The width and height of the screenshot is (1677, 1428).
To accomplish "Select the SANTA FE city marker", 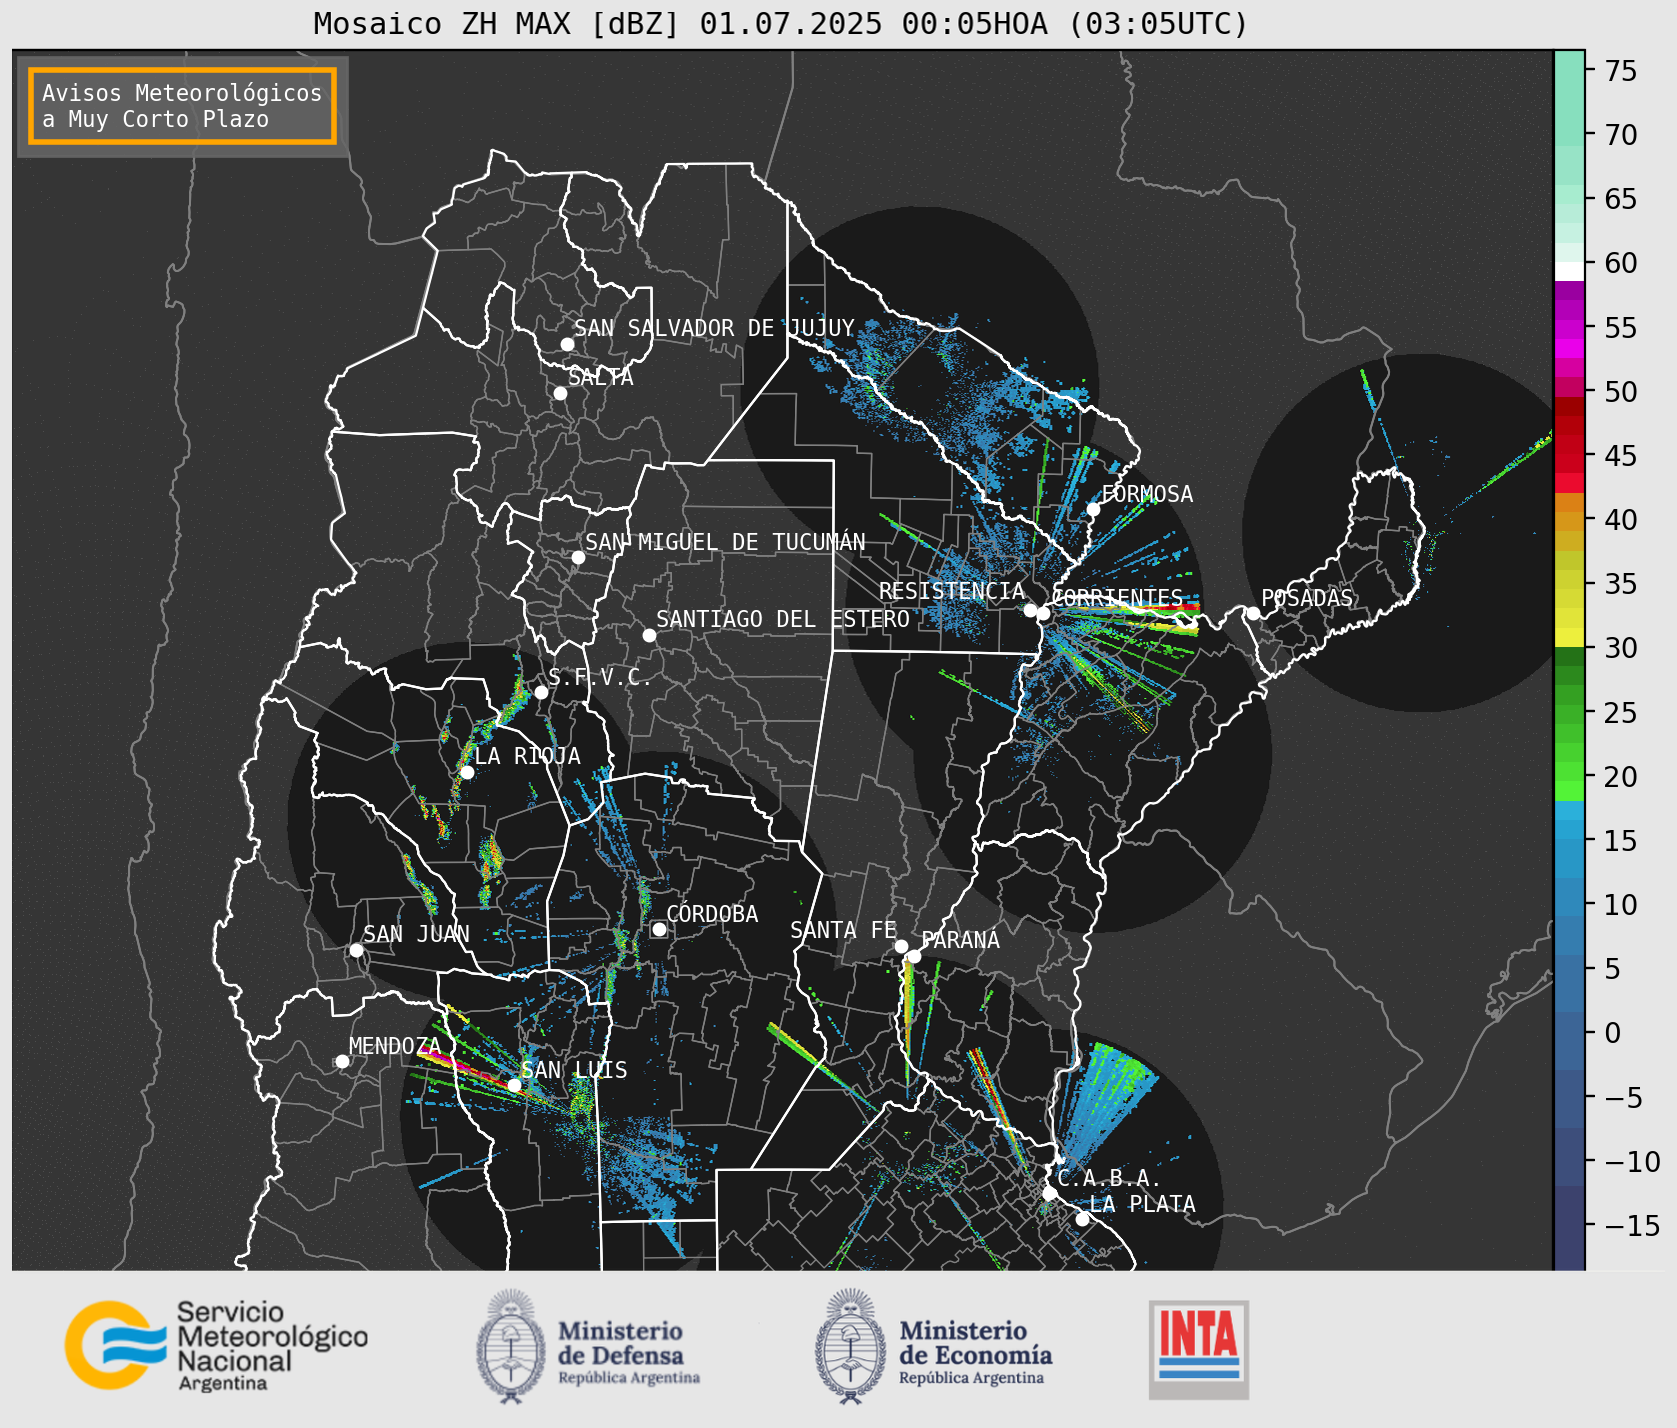I will click(901, 946).
